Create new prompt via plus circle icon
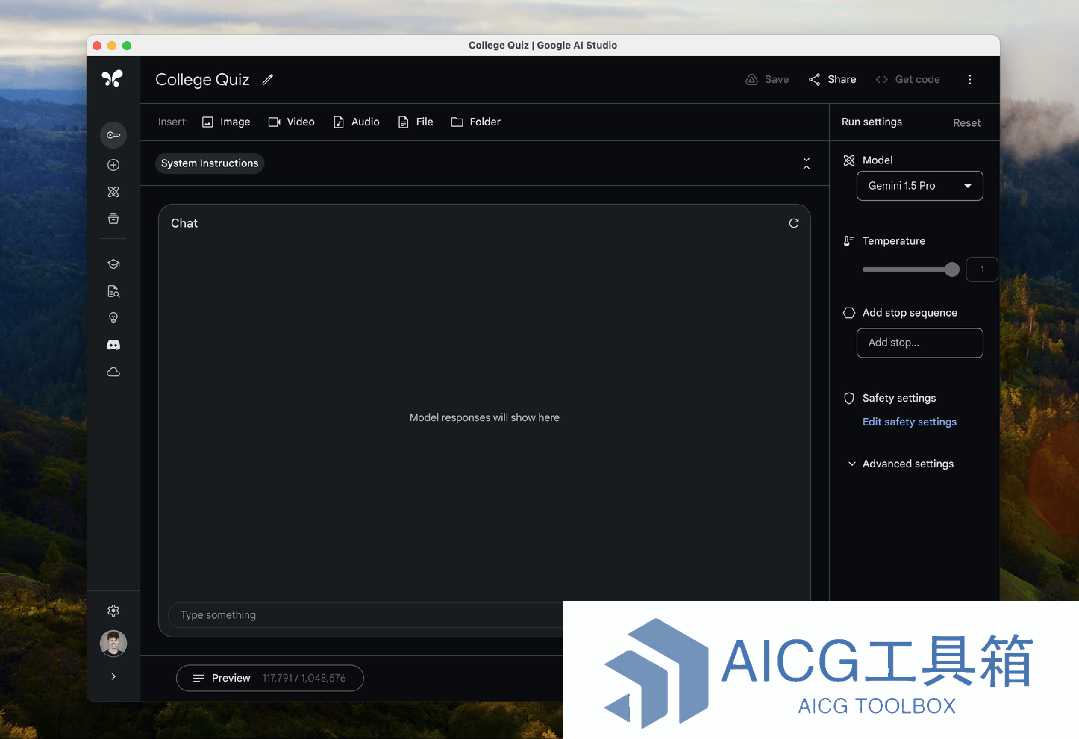This screenshot has height=739, width=1079. 114,165
